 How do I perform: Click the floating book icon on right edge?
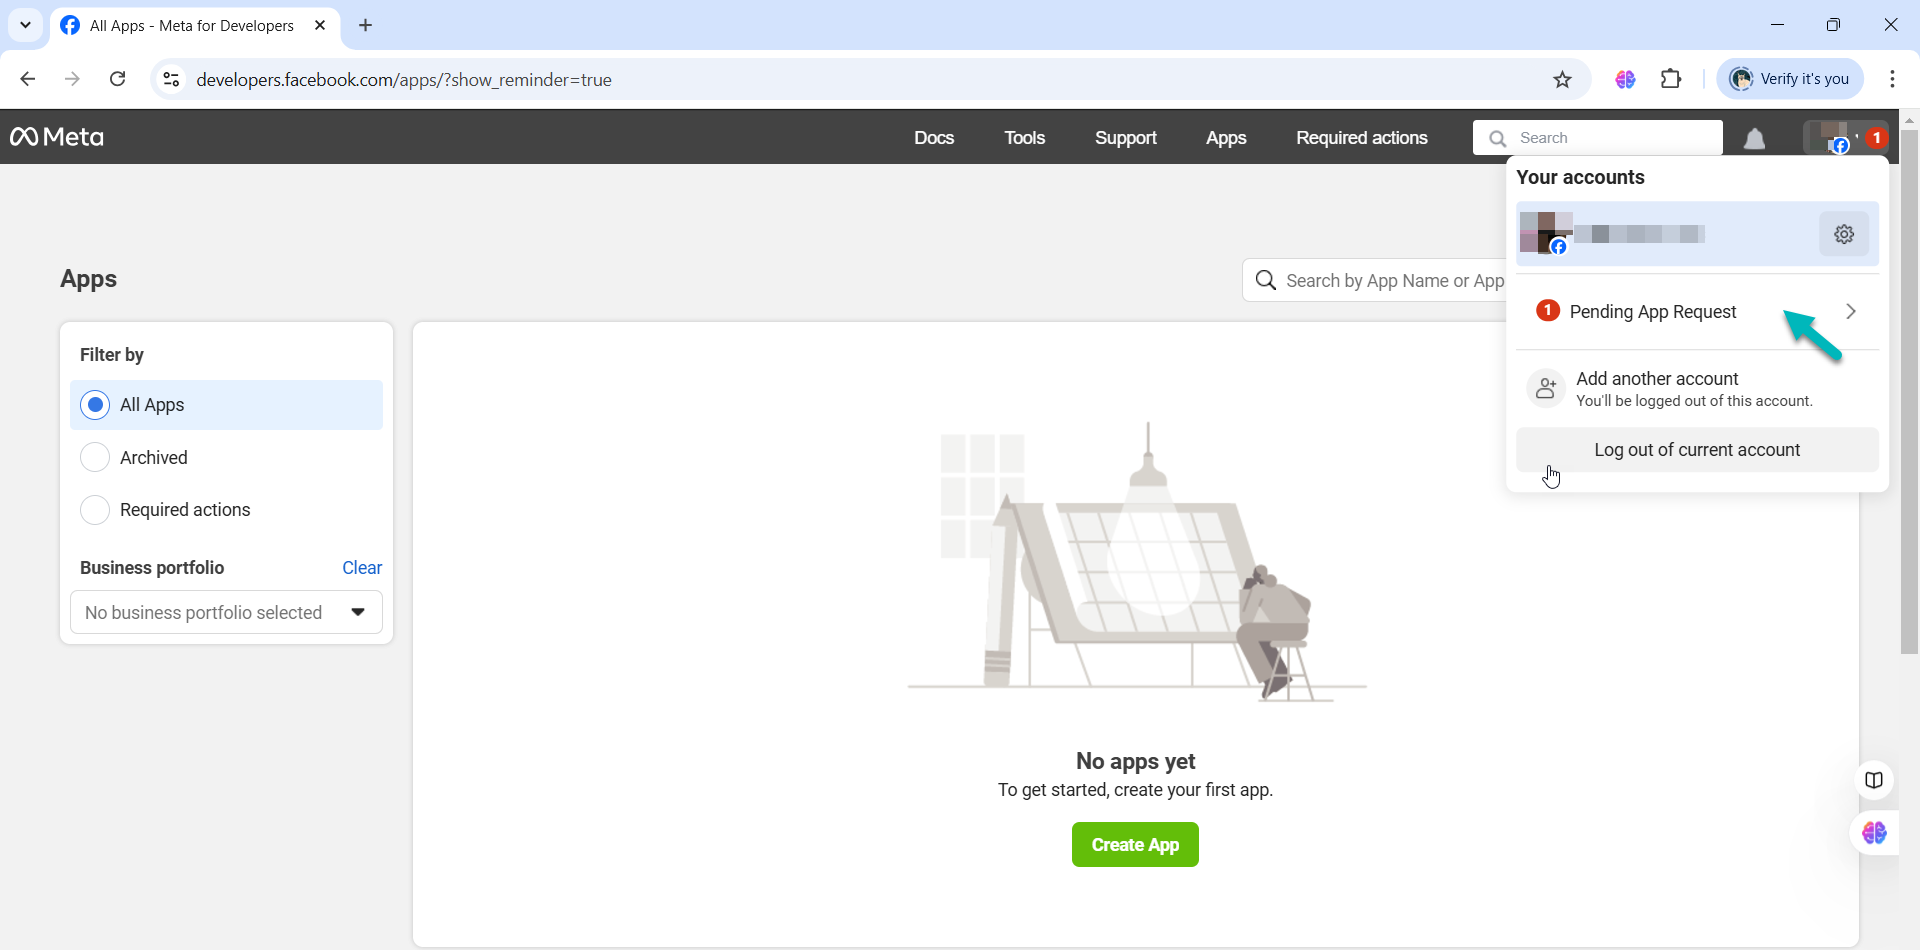(1874, 780)
